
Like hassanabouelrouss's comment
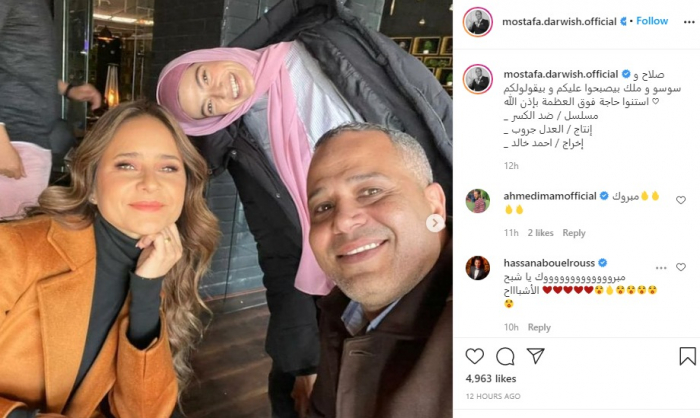[x=680, y=267]
